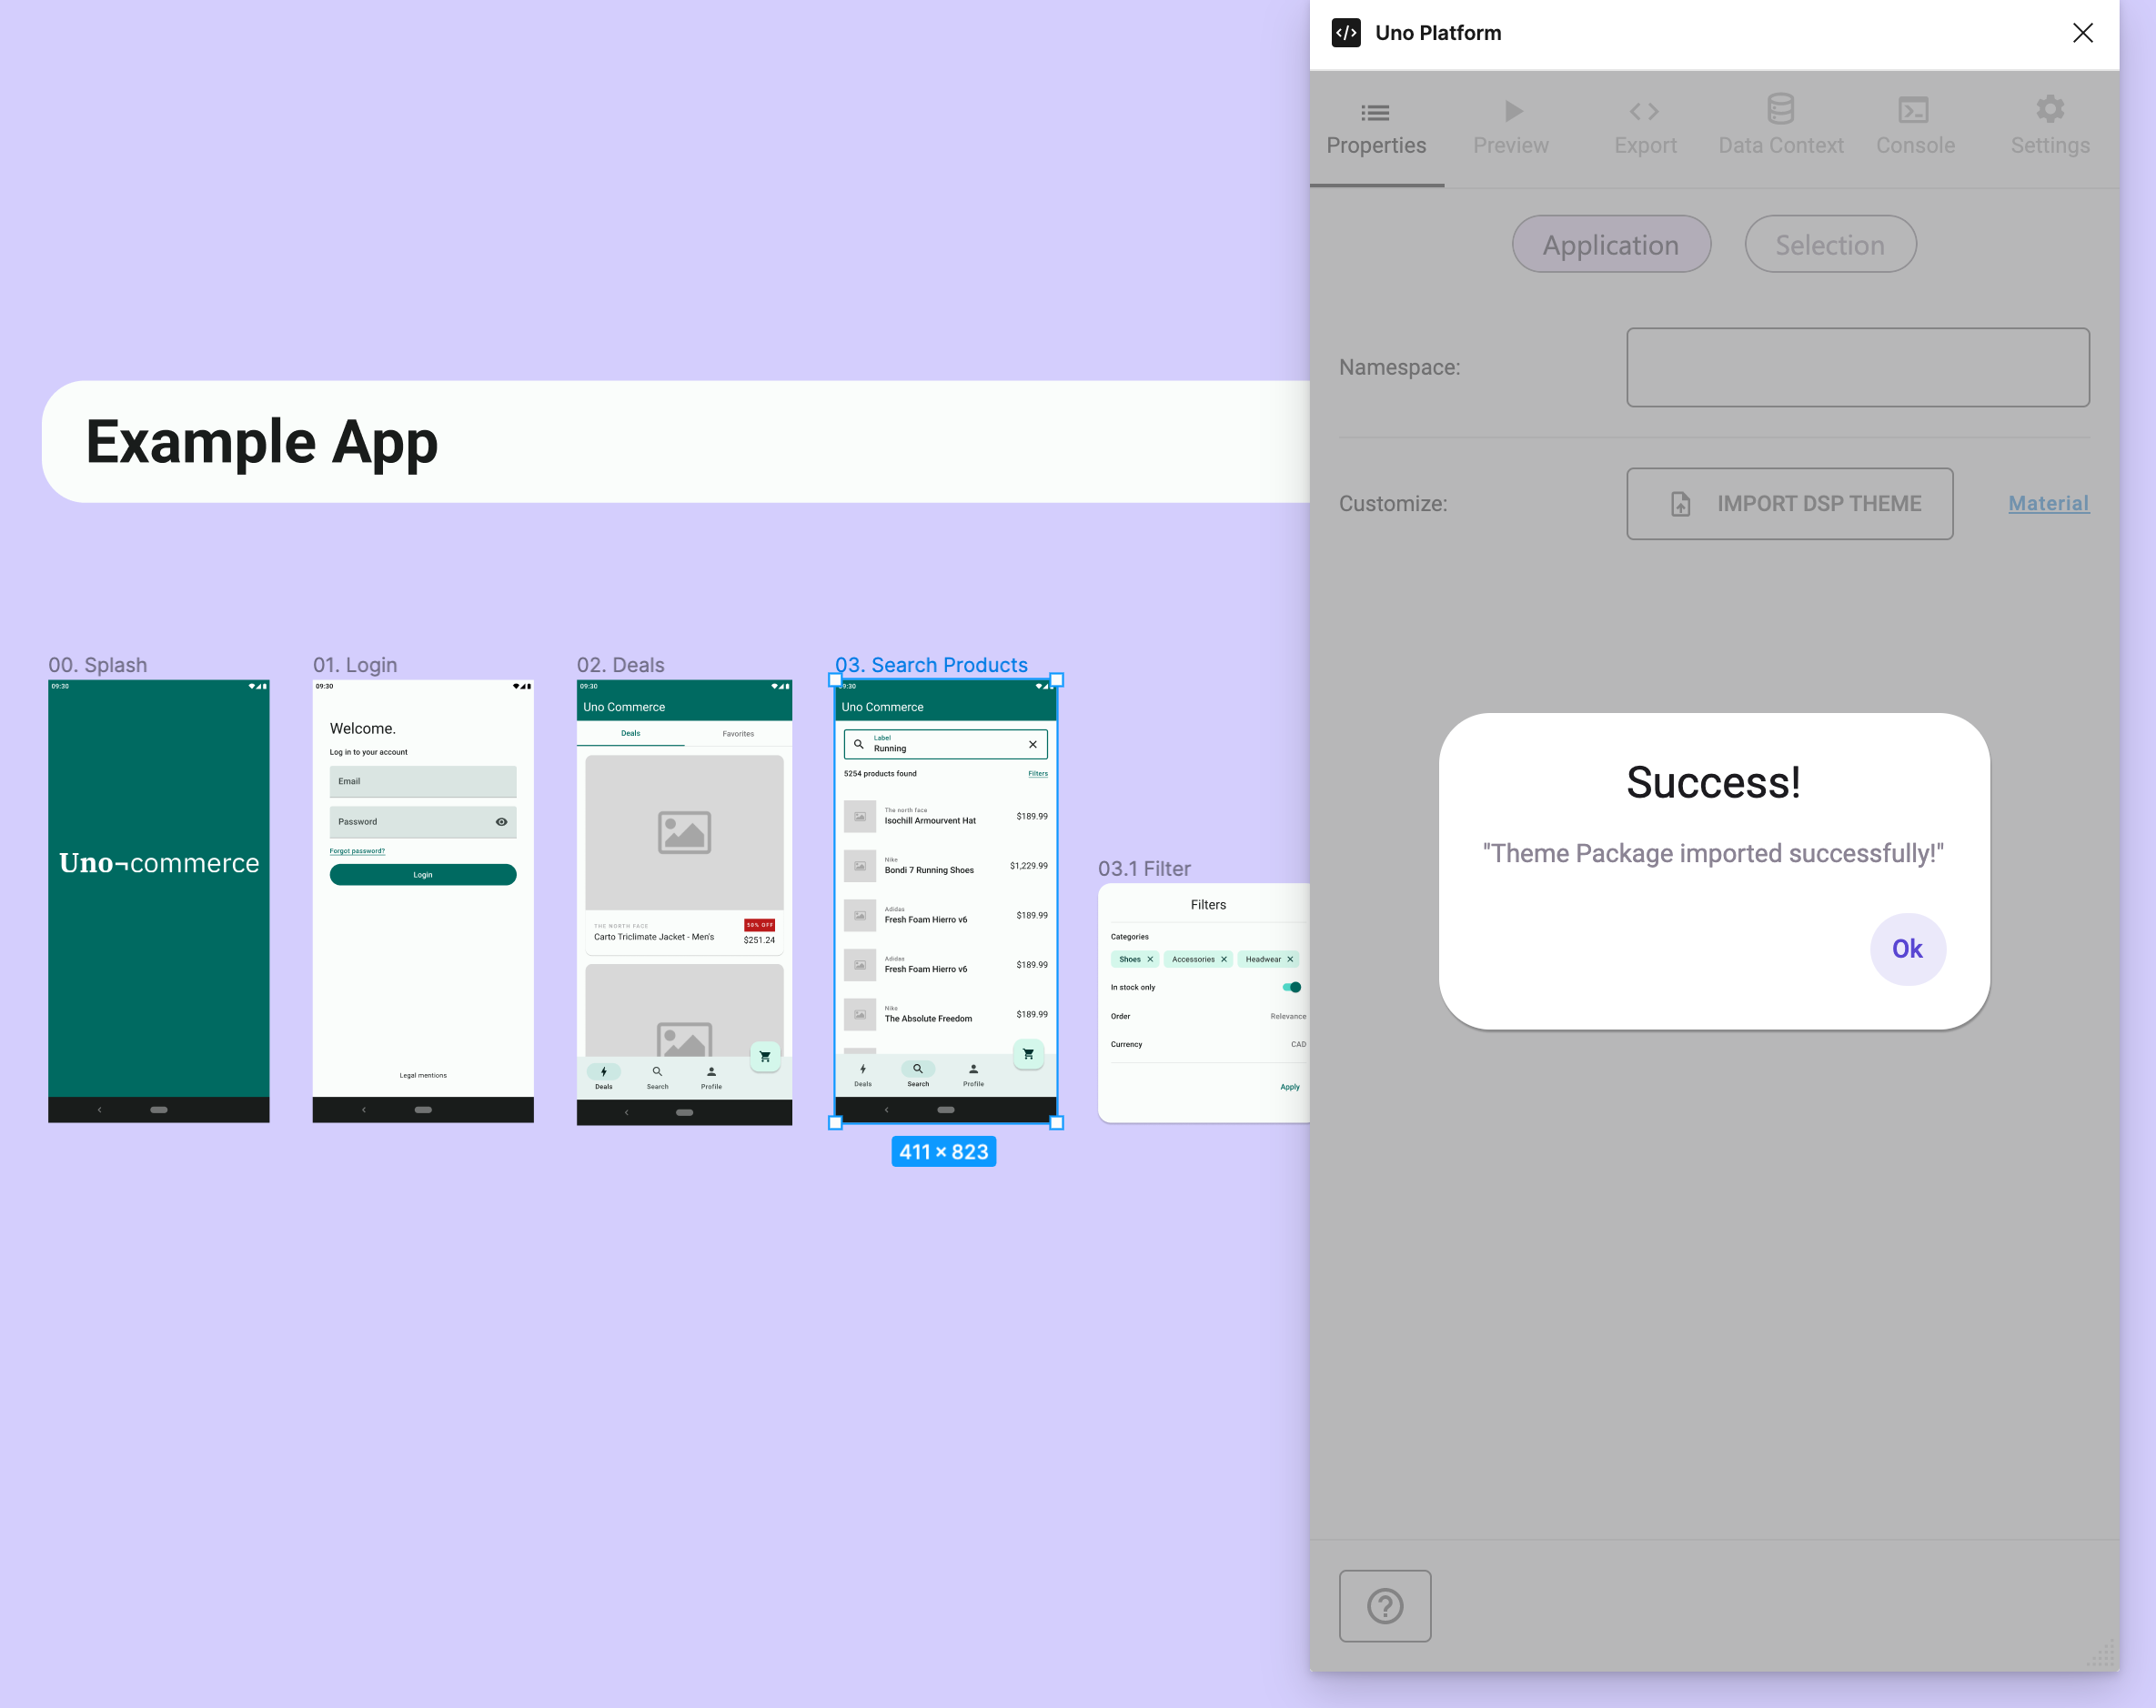
Task: Click the Properties panel icon
Action: pyautogui.click(x=1379, y=110)
